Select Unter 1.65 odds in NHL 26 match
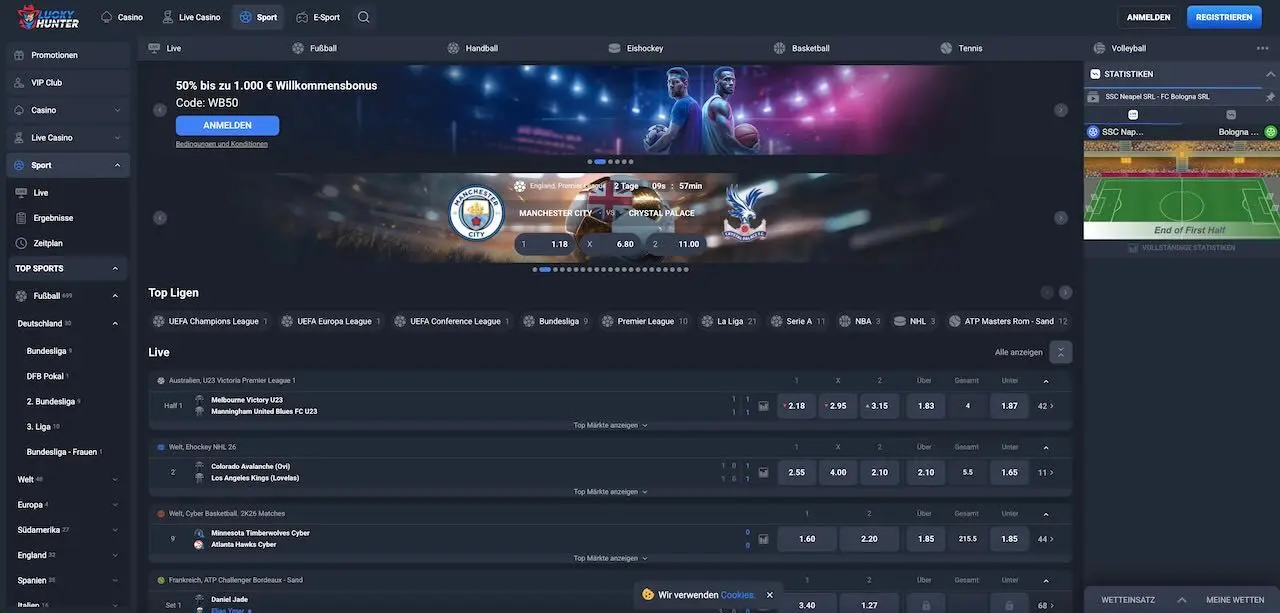The height and width of the screenshot is (613, 1280). (x=1009, y=472)
